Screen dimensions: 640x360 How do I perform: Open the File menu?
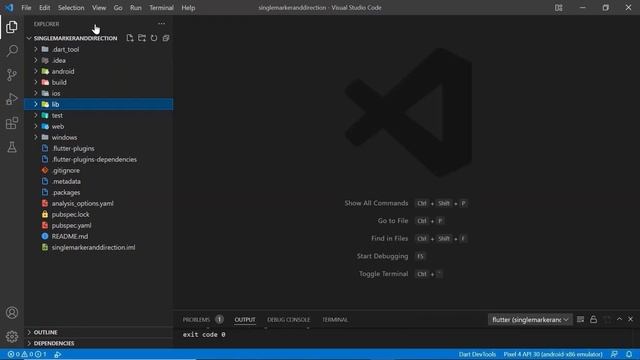tap(26, 8)
